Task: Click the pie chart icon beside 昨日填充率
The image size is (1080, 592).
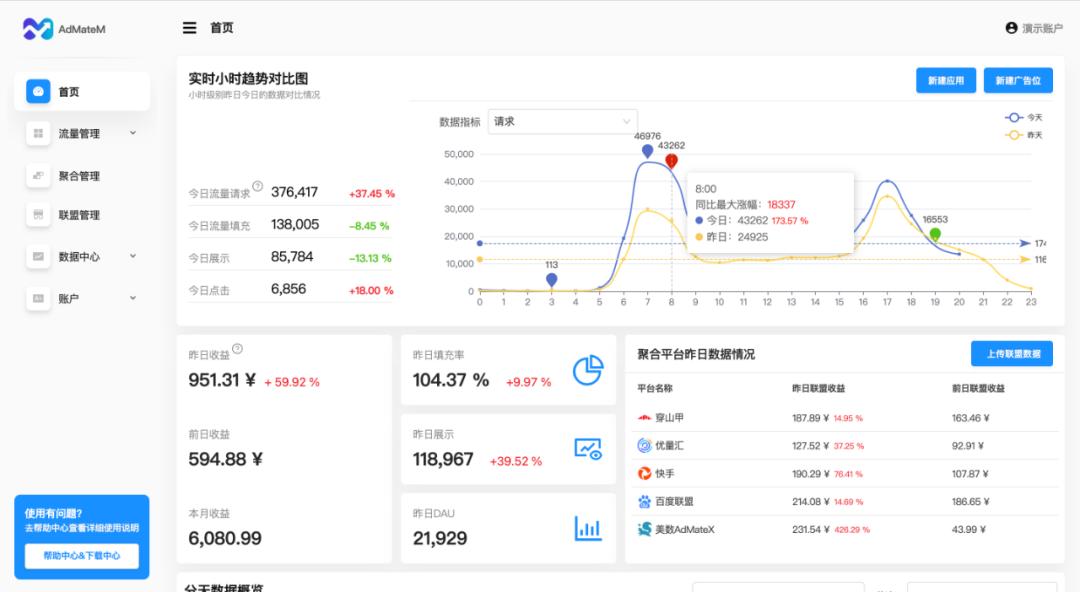Action: coord(588,369)
